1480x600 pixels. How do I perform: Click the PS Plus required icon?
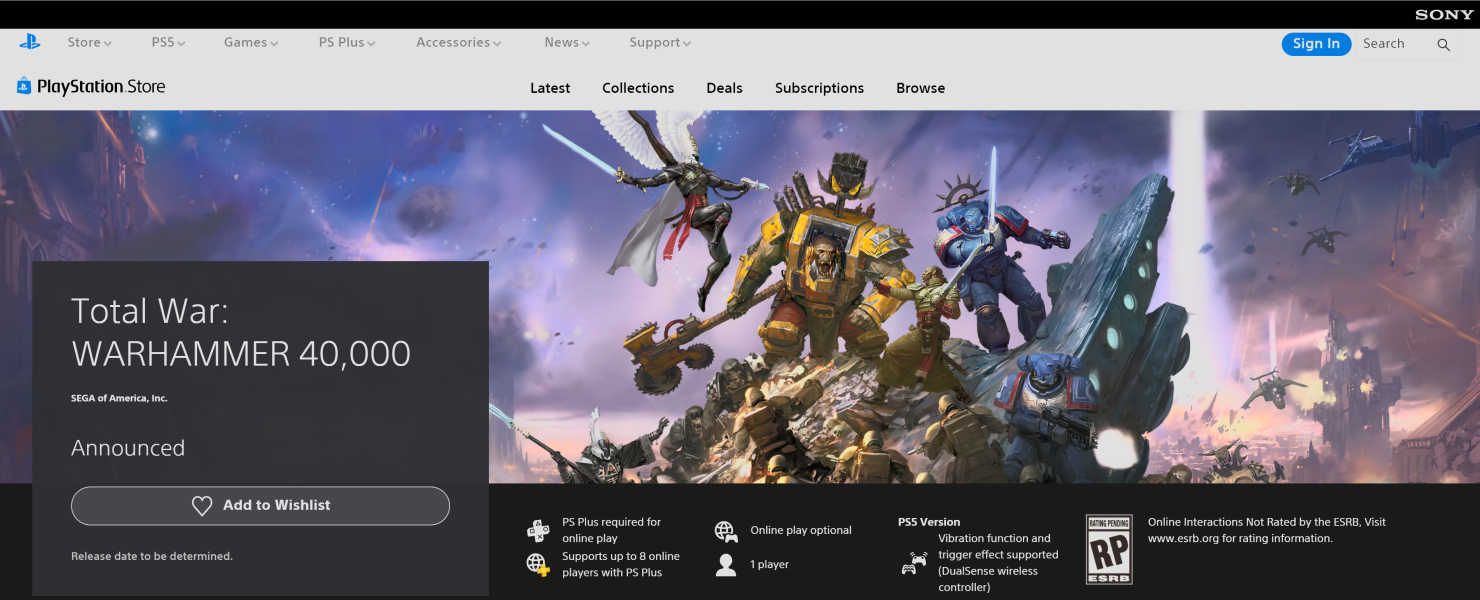click(x=538, y=530)
